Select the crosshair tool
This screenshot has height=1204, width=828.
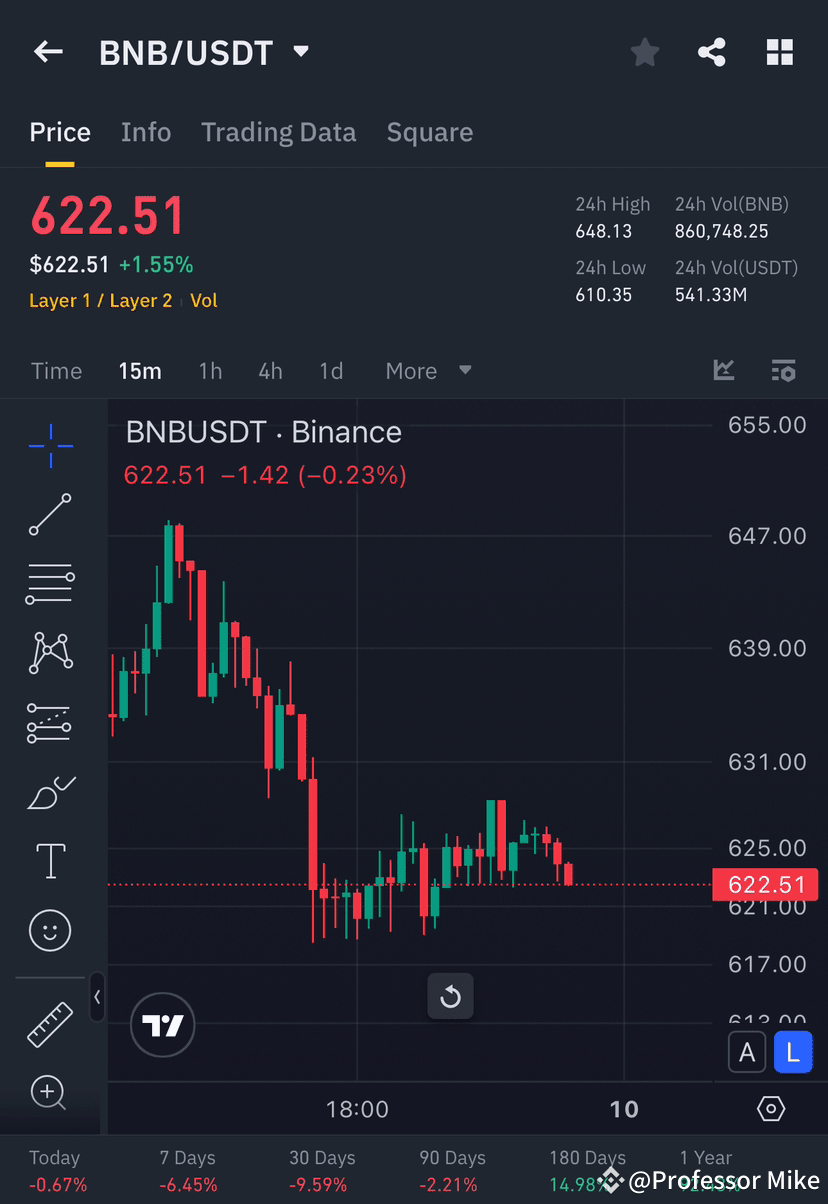pos(49,446)
